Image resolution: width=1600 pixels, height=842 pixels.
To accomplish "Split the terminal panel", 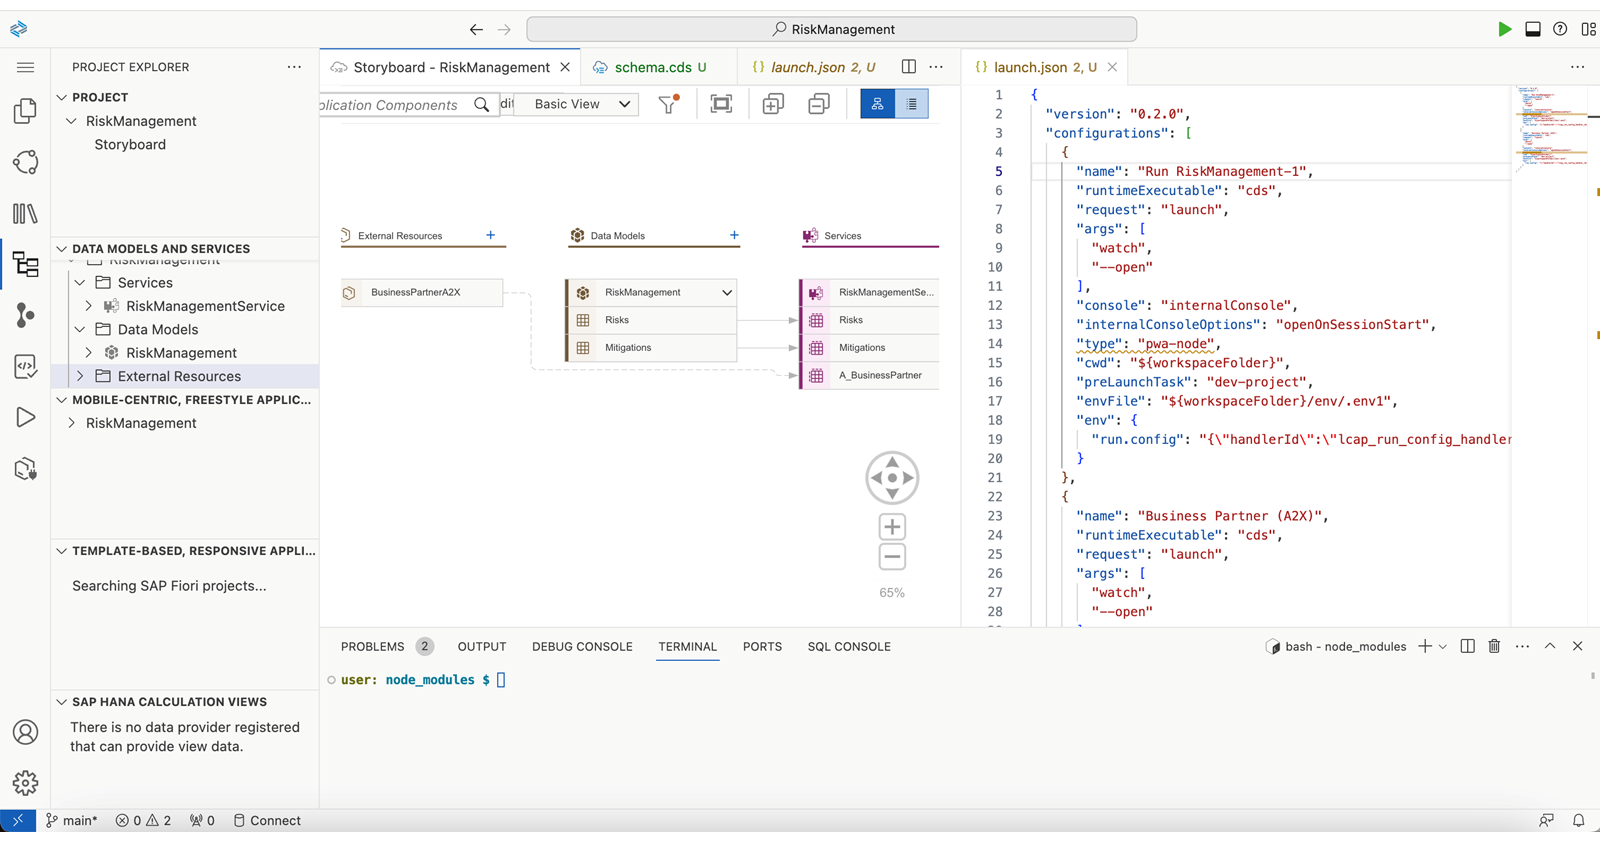I will point(1467,646).
